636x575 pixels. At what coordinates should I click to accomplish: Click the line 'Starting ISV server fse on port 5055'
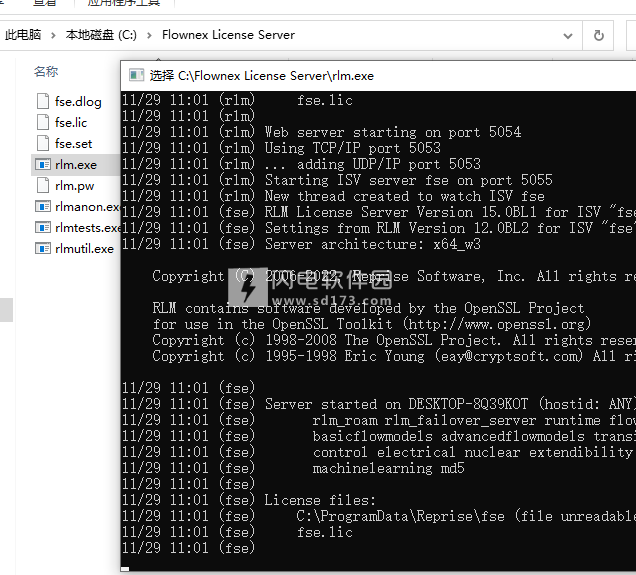tap(408, 180)
